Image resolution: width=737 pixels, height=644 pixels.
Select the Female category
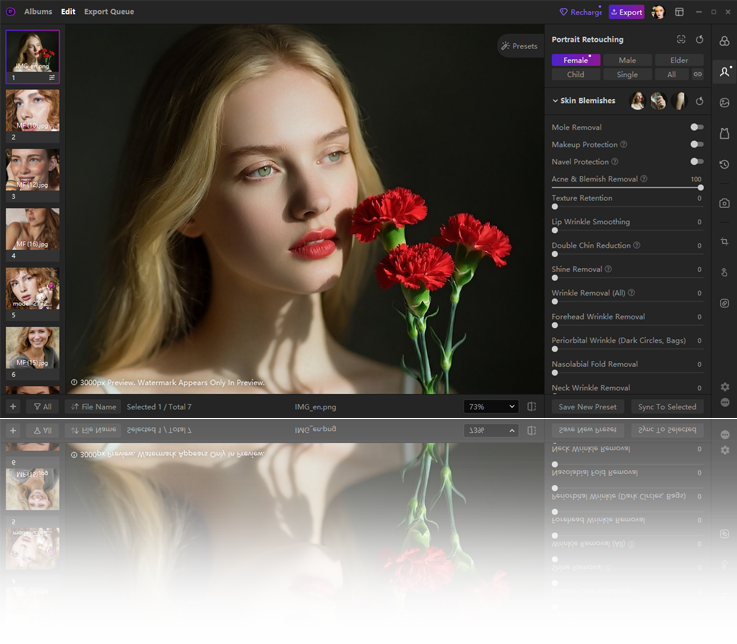point(576,60)
